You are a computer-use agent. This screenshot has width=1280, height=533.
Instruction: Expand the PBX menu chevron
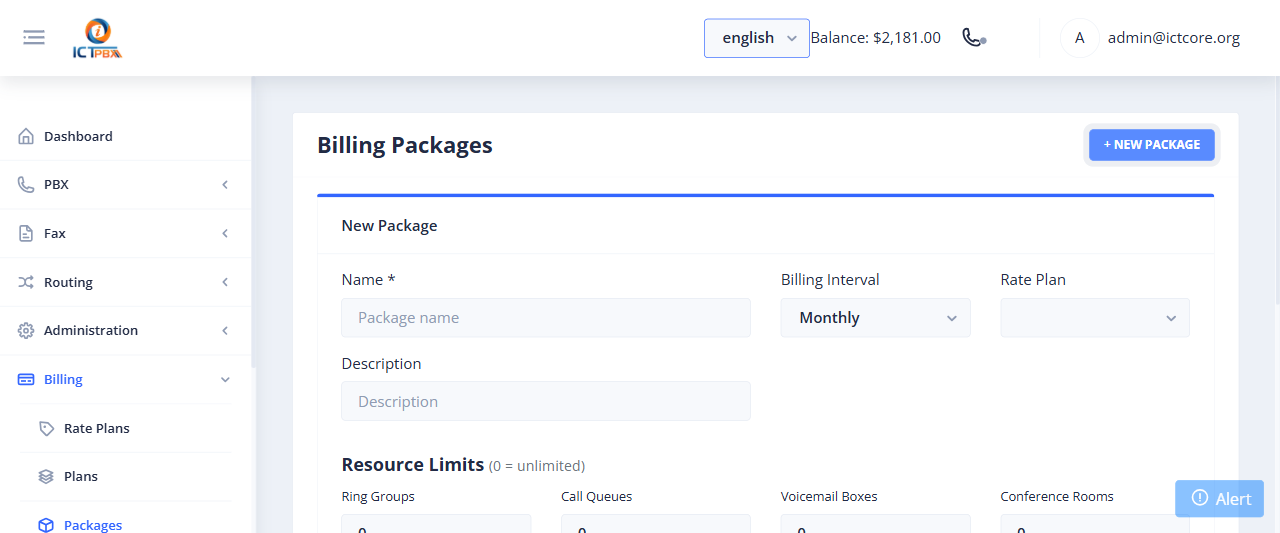pyautogui.click(x=225, y=185)
